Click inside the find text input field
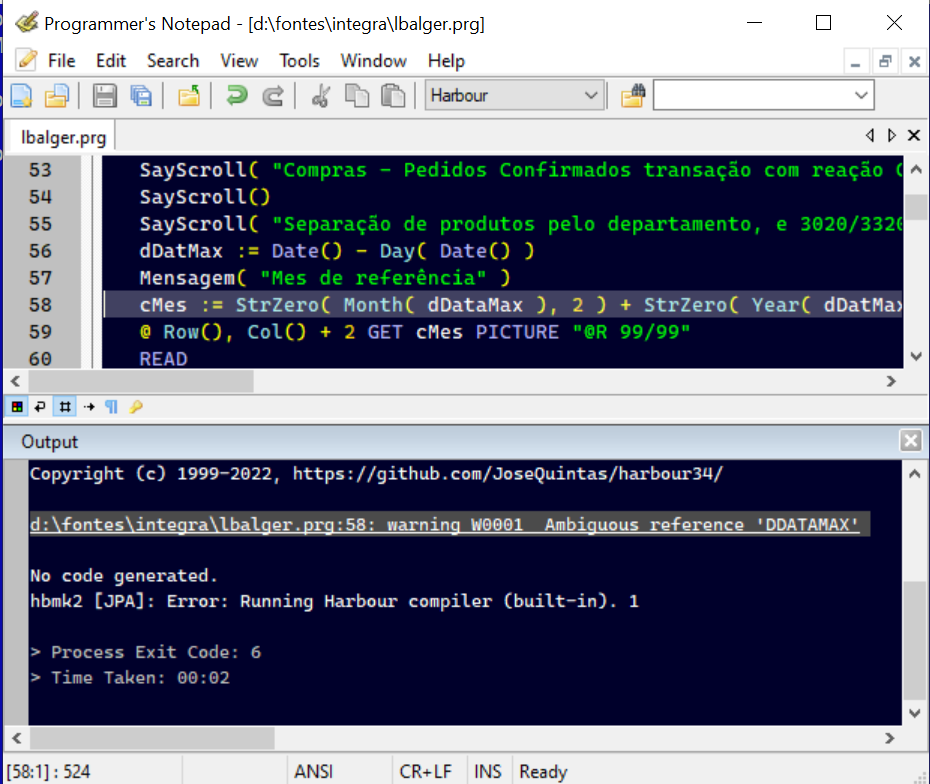The height and width of the screenshot is (784, 930). pos(751,95)
